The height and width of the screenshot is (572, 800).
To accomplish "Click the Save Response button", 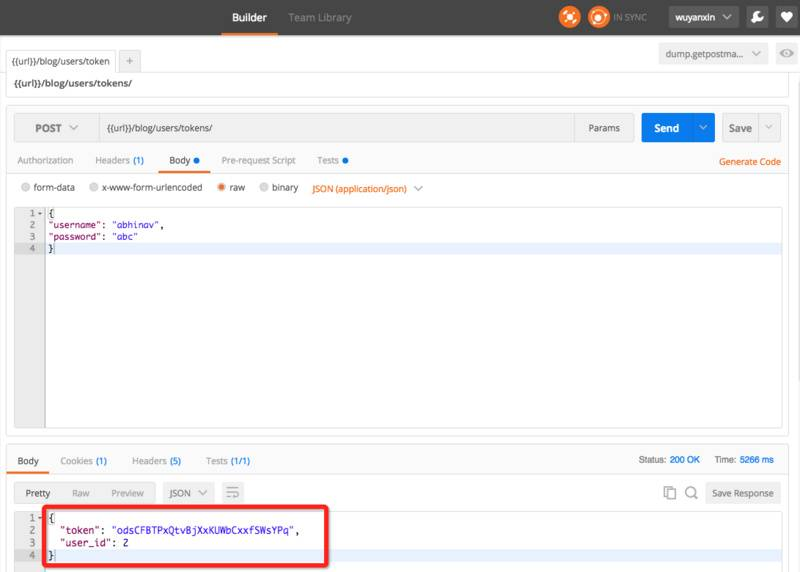I will coord(743,493).
